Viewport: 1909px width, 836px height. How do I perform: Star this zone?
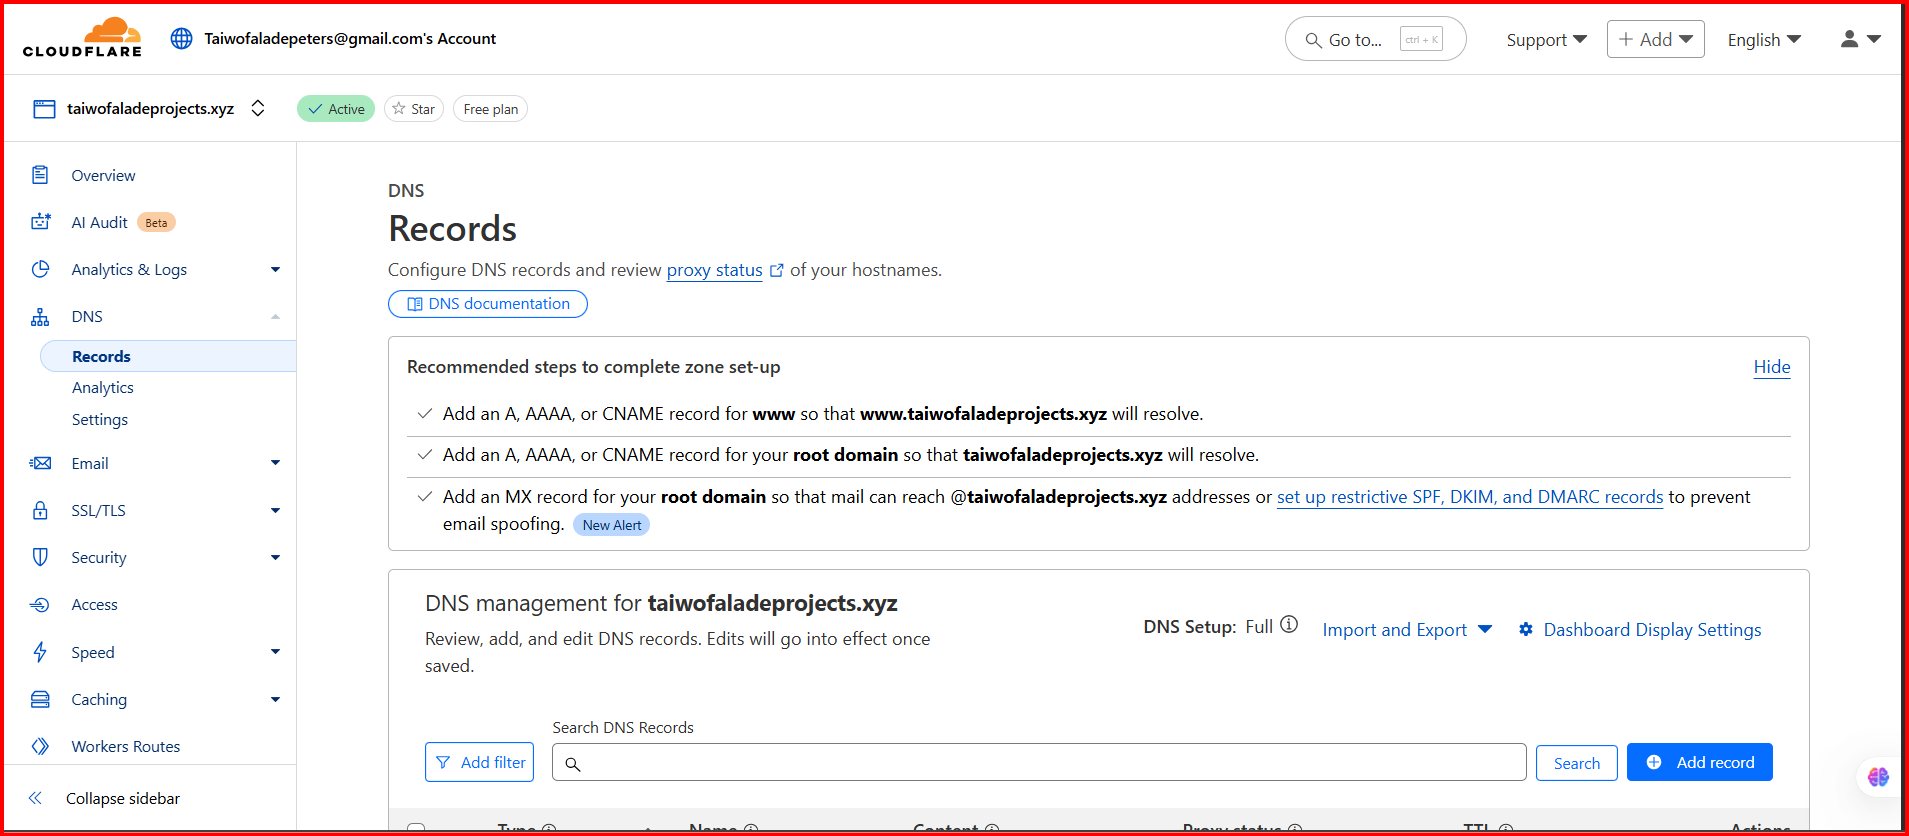tap(414, 109)
